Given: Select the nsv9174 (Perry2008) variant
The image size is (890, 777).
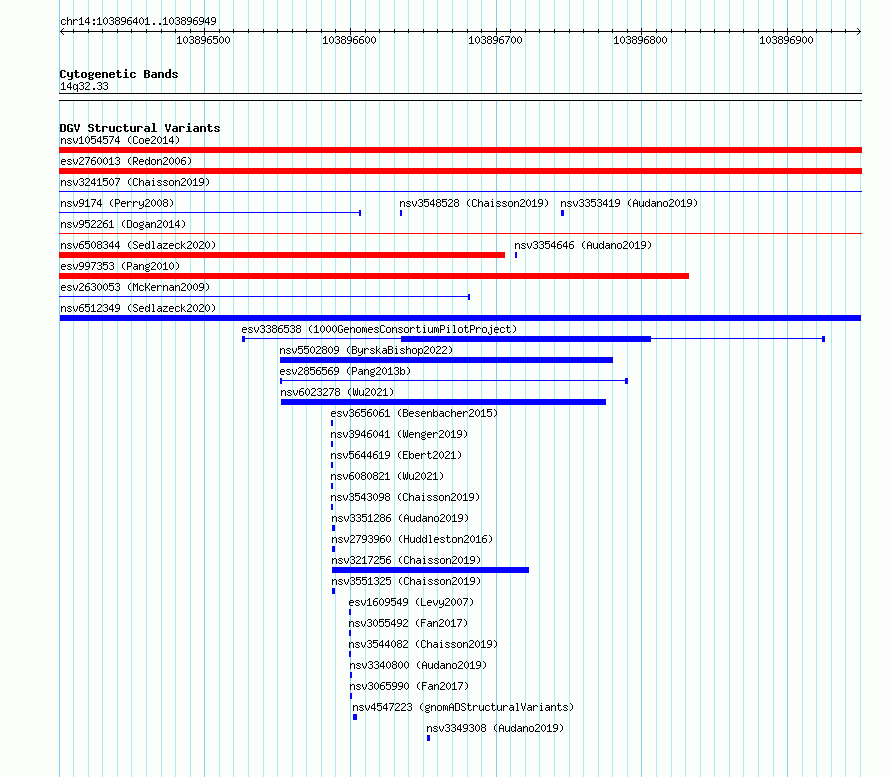Looking at the screenshot, I should pyautogui.click(x=117, y=203).
